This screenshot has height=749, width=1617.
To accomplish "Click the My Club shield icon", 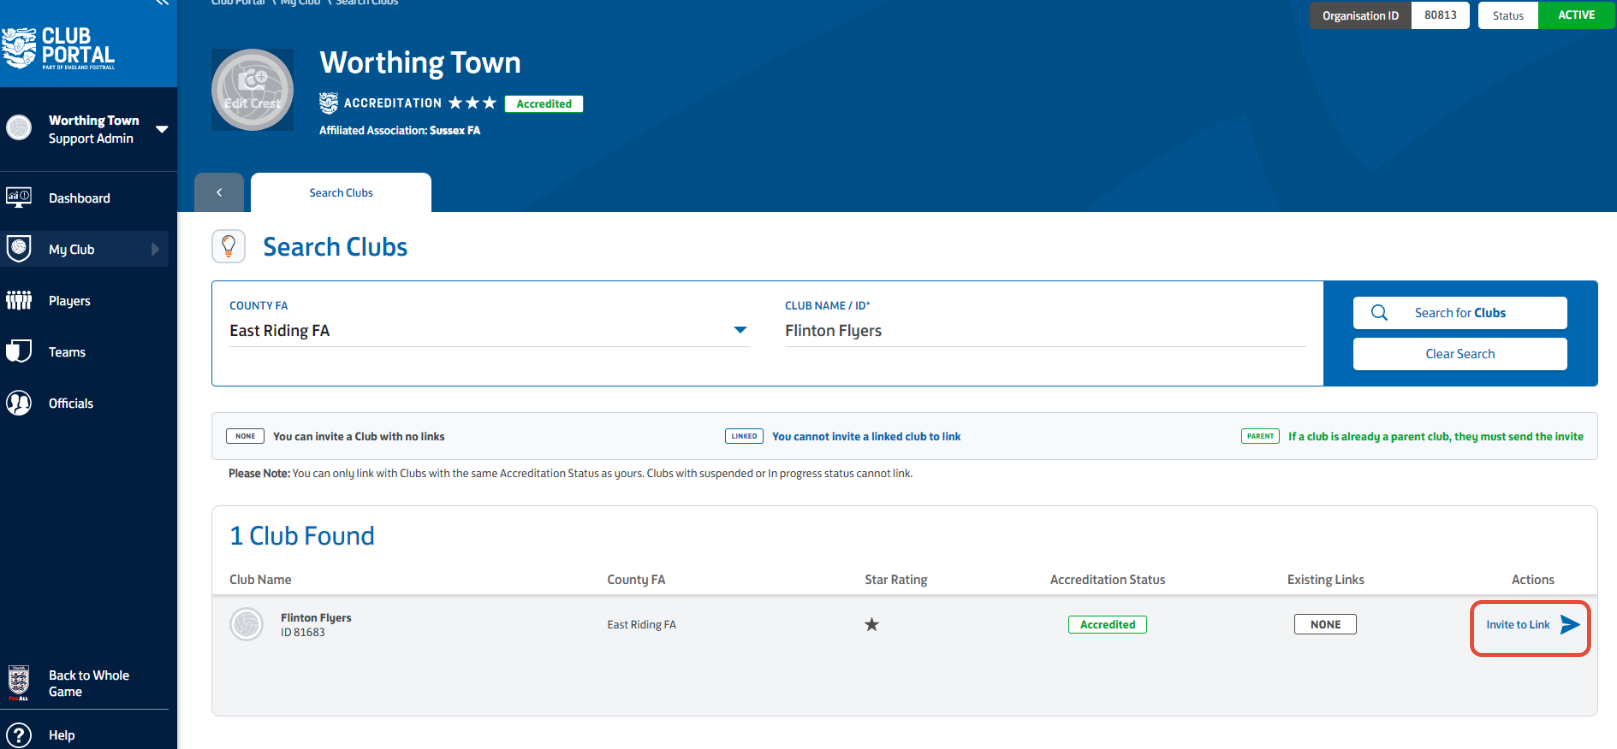I will [x=19, y=248].
